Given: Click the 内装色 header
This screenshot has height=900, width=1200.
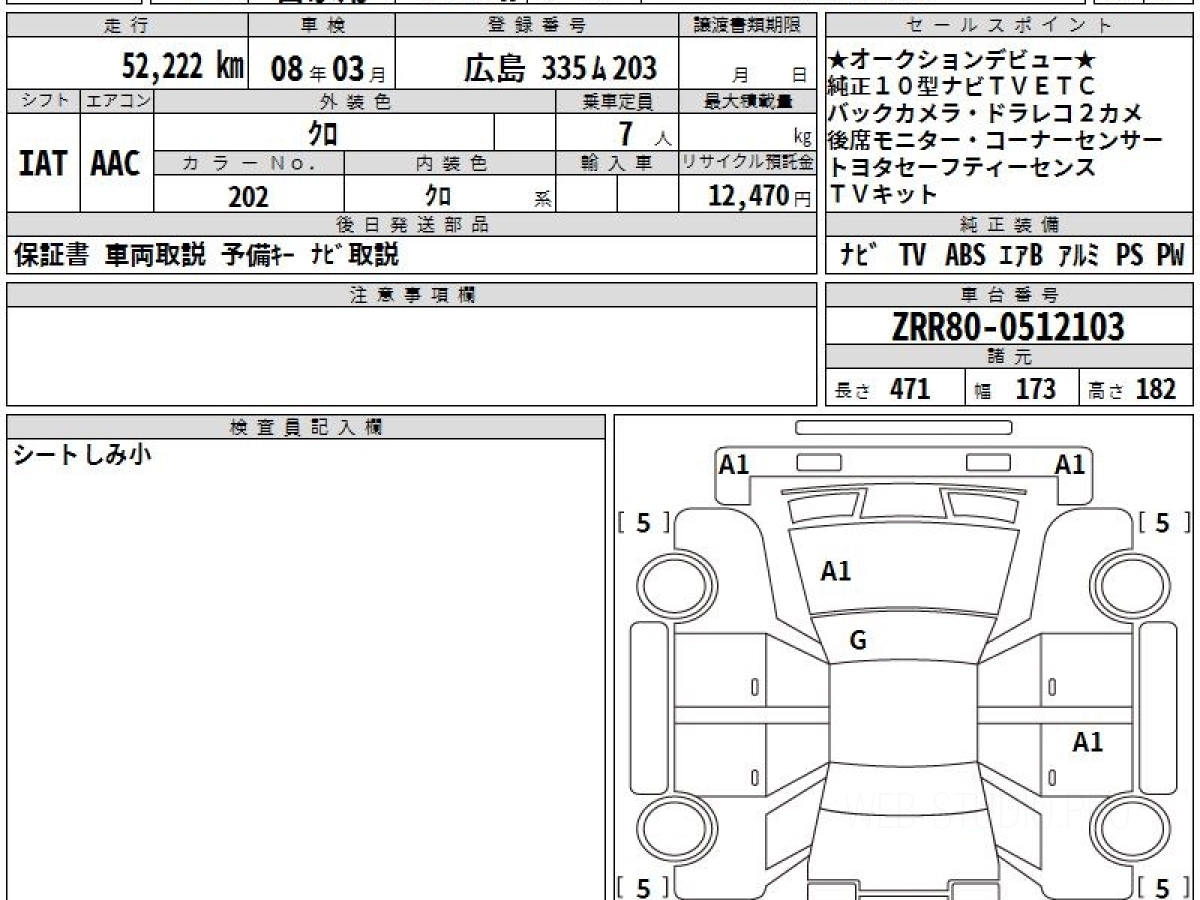Looking at the screenshot, I should click(450, 163).
